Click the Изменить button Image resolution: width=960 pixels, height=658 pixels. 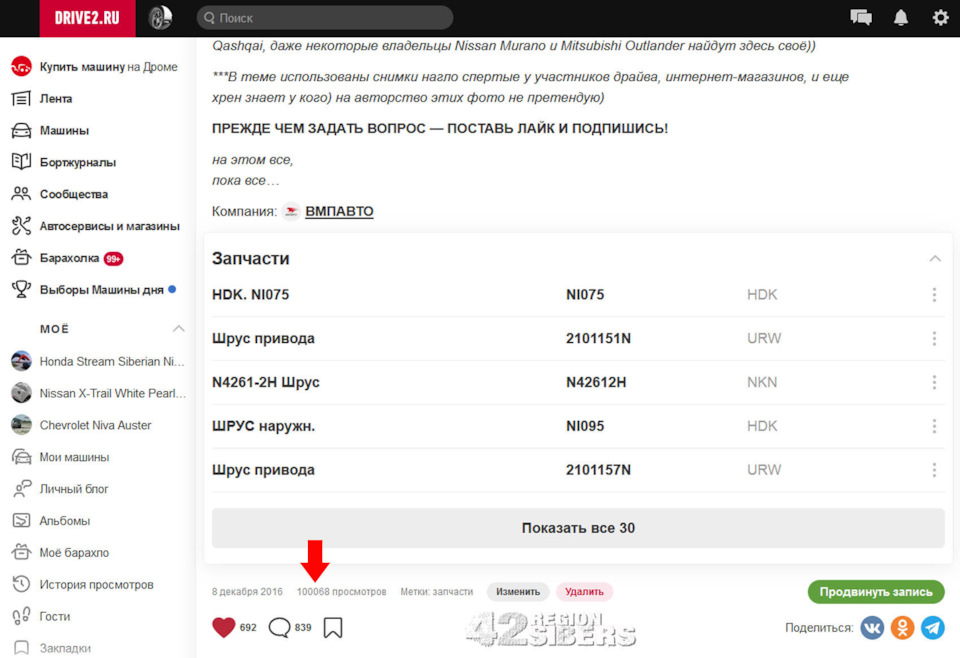pos(518,592)
